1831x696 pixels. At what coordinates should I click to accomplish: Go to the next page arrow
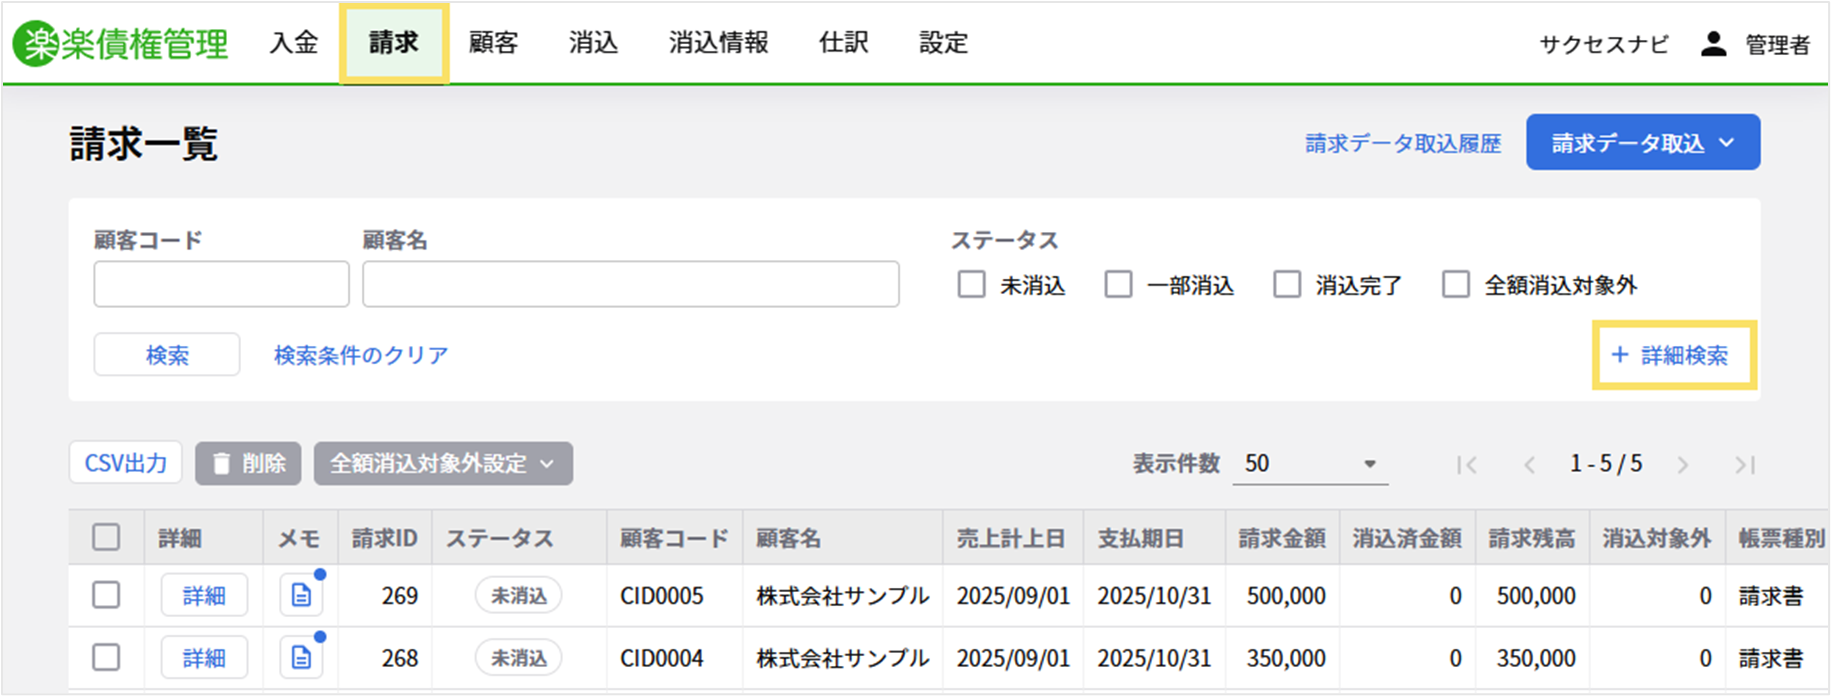(x=1683, y=465)
